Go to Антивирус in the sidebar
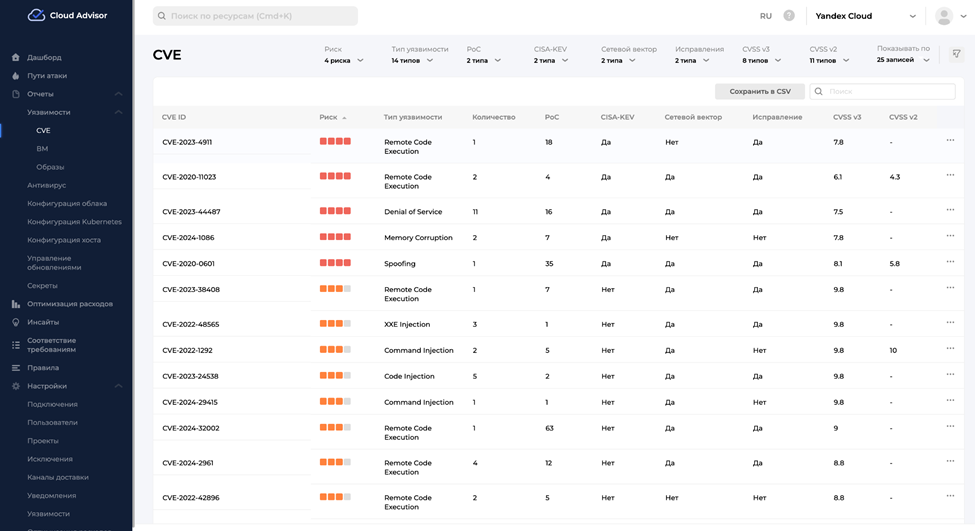 click(x=47, y=185)
